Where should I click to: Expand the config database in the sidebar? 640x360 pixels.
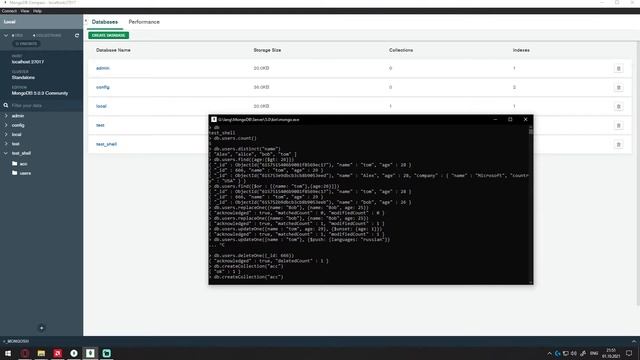[x=6, y=125]
